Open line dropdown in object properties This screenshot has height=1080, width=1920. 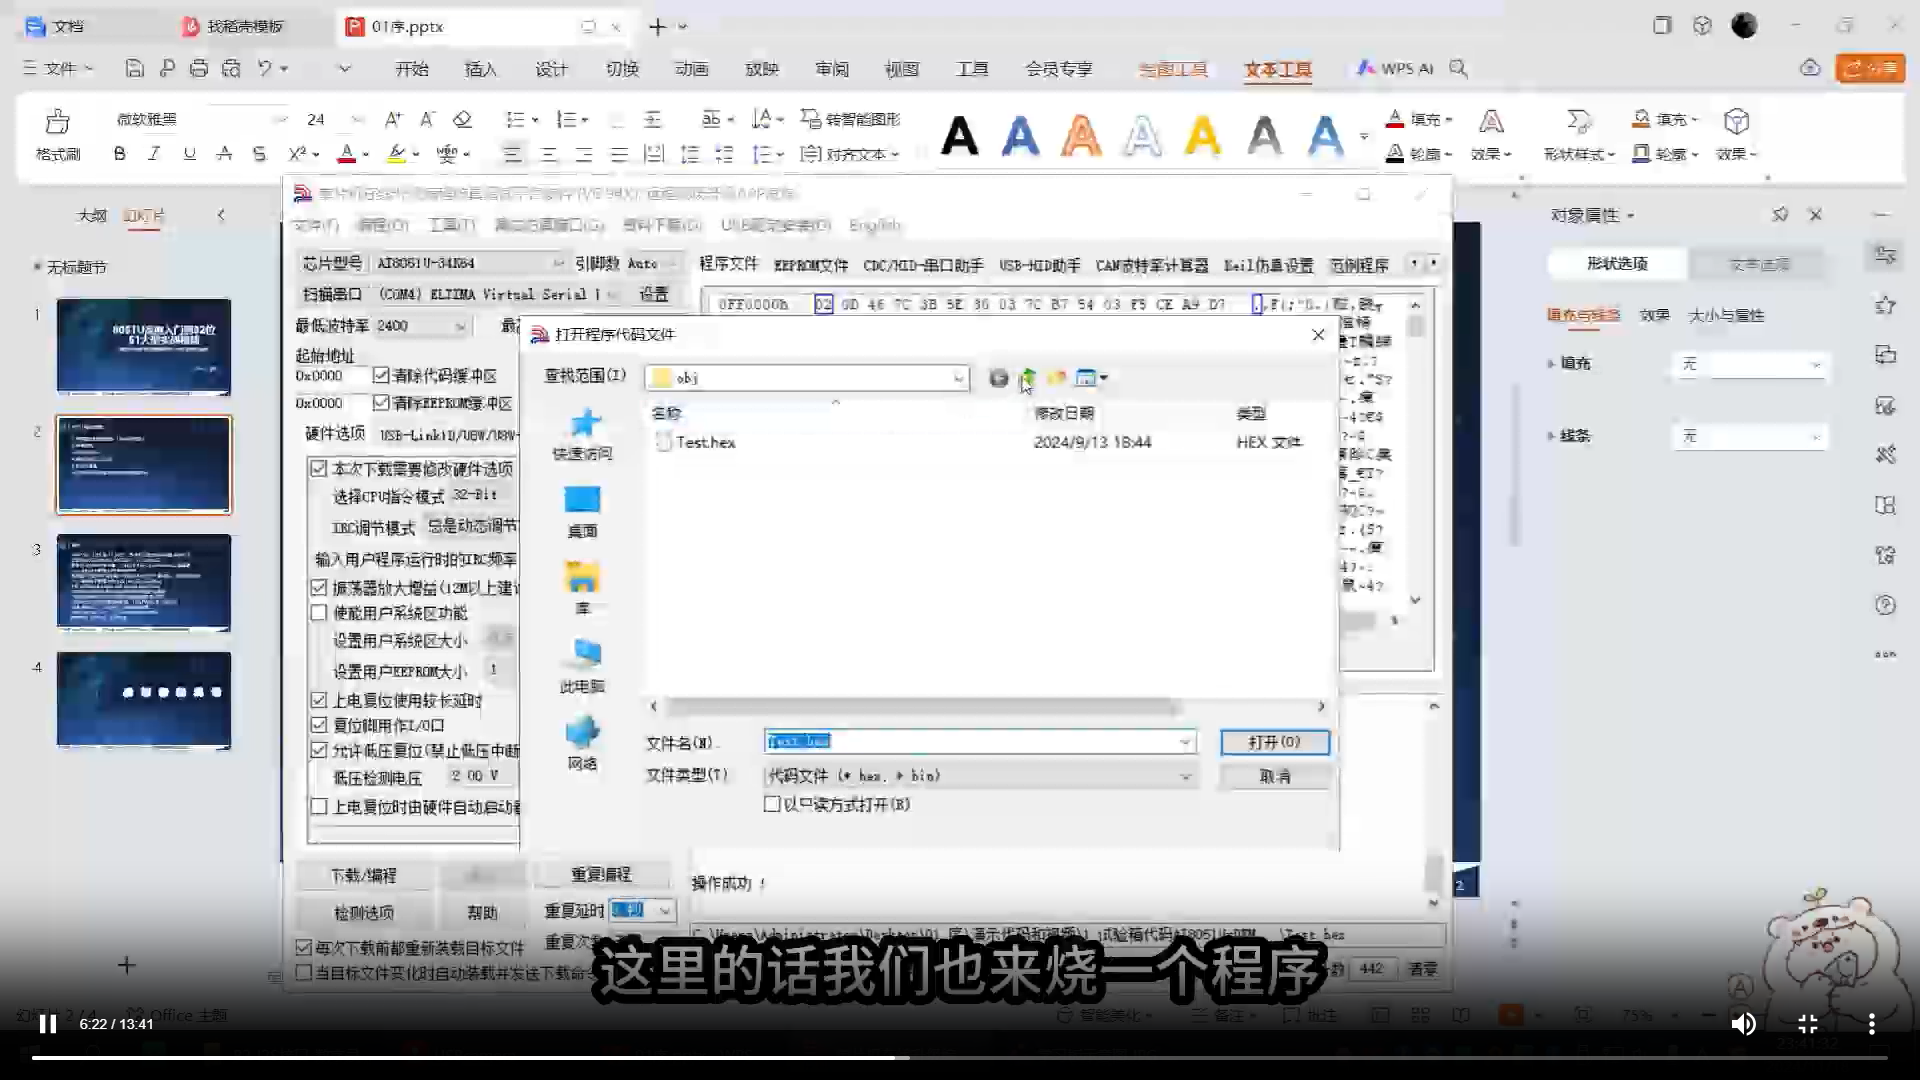[x=1750, y=437]
